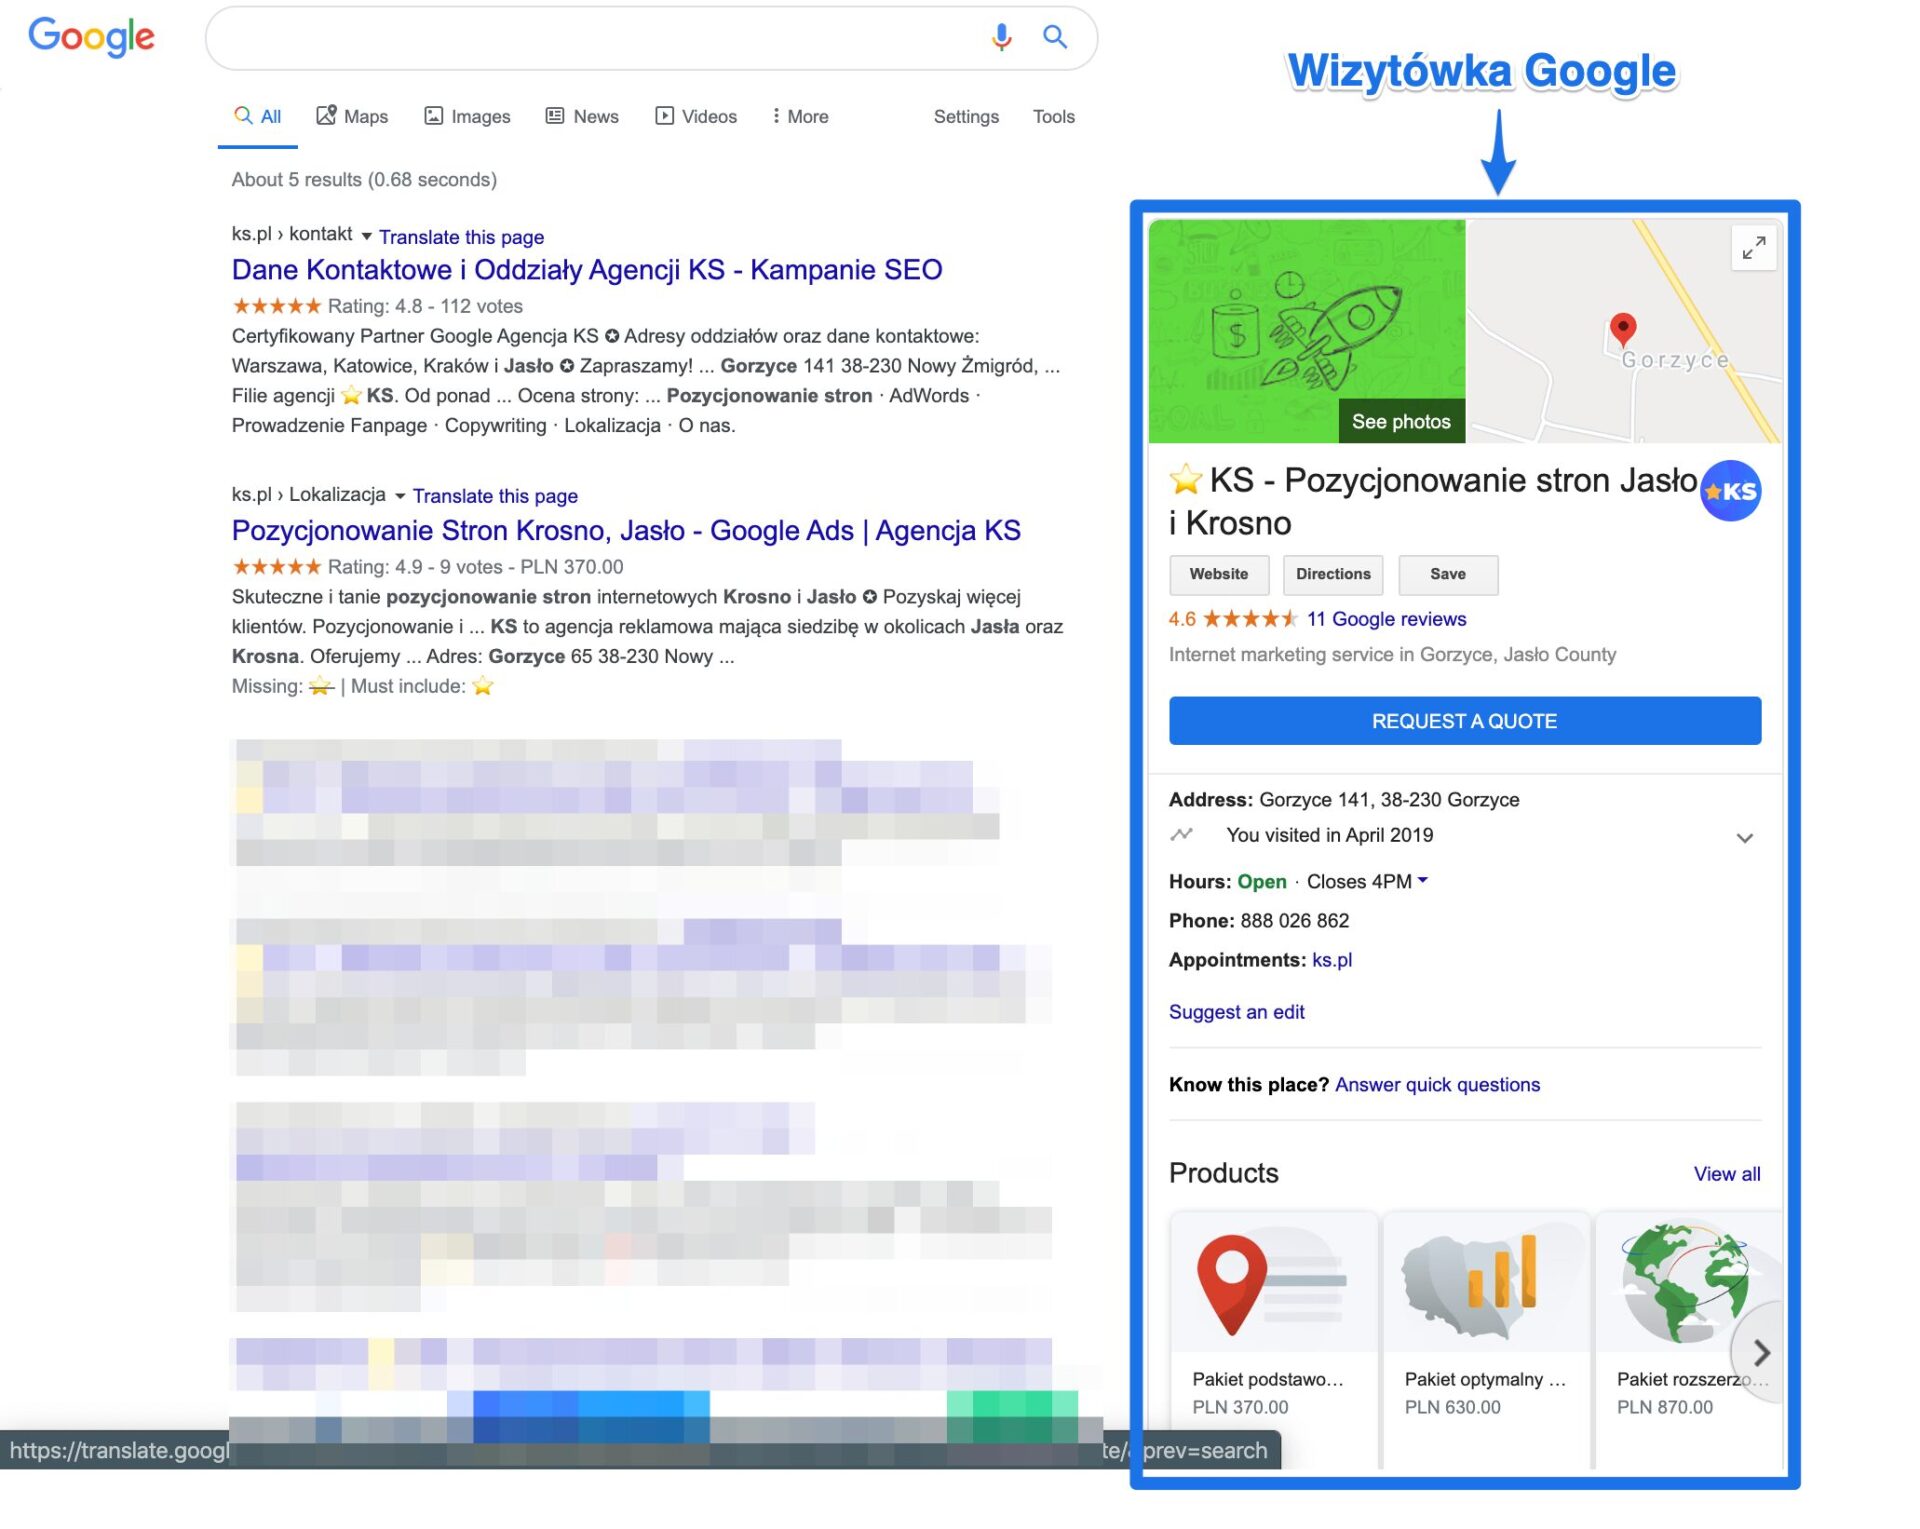Open Dane Kontaktowe i Oddziały Agencji KS result
Viewport: 1920px width, 1529px height.
(x=587, y=270)
